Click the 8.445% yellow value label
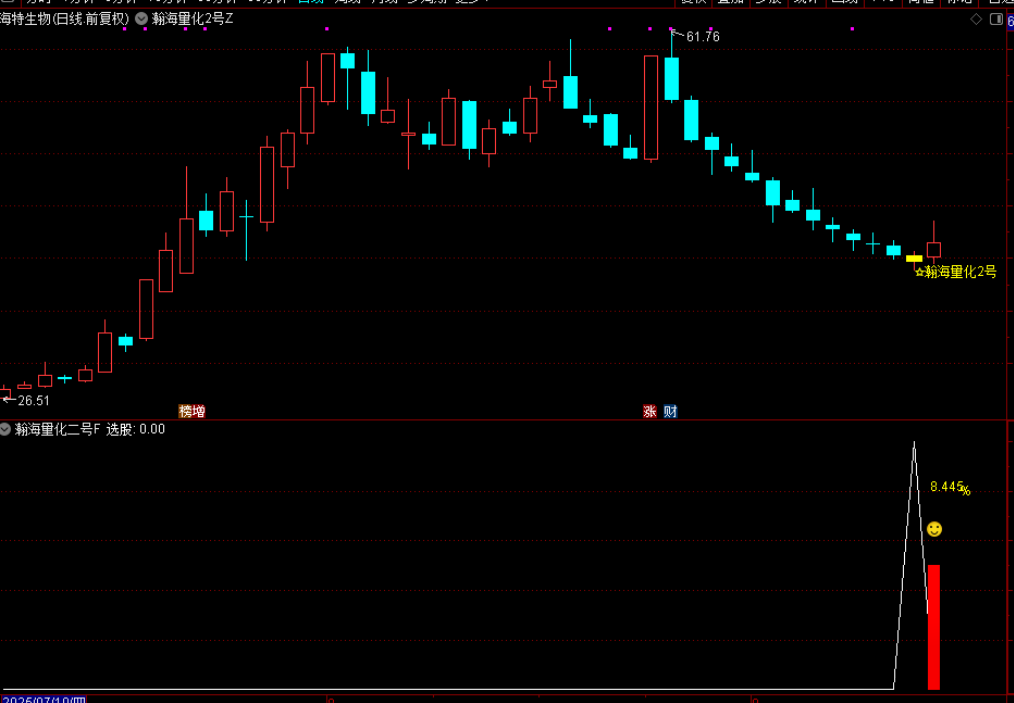The height and width of the screenshot is (703, 1014). [x=949, y=487]
